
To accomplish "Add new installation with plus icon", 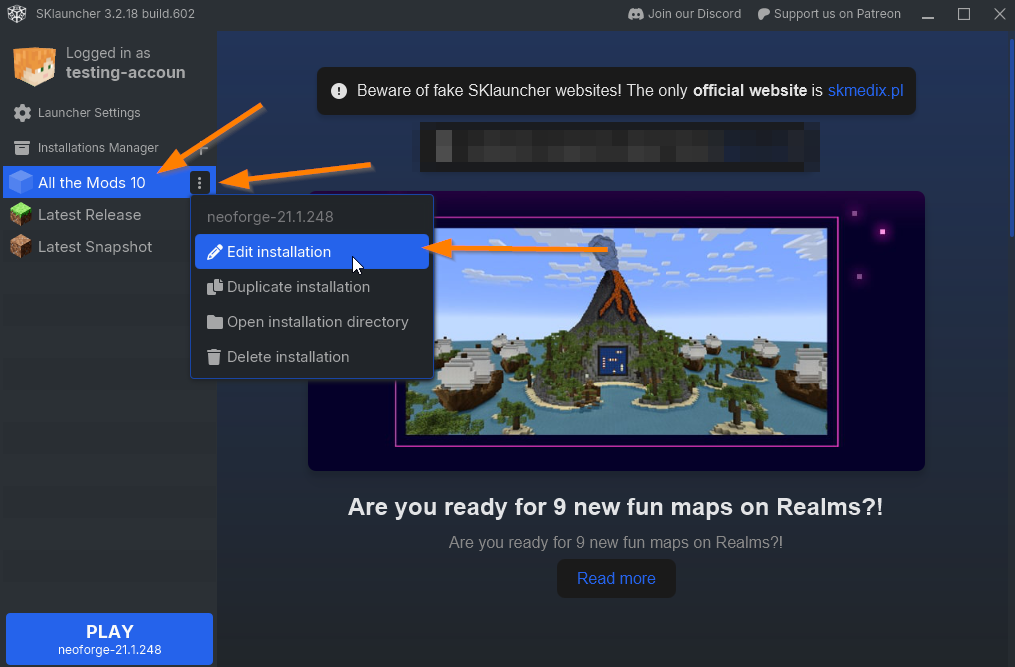I will pos(203,148).
